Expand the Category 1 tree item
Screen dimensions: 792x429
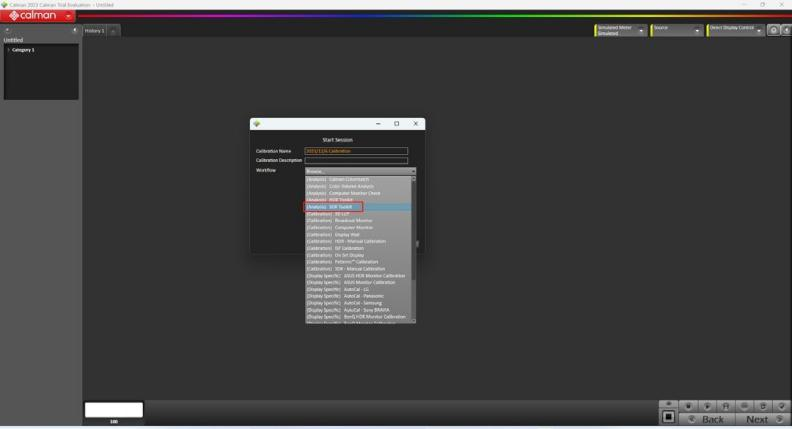point(8,50)
